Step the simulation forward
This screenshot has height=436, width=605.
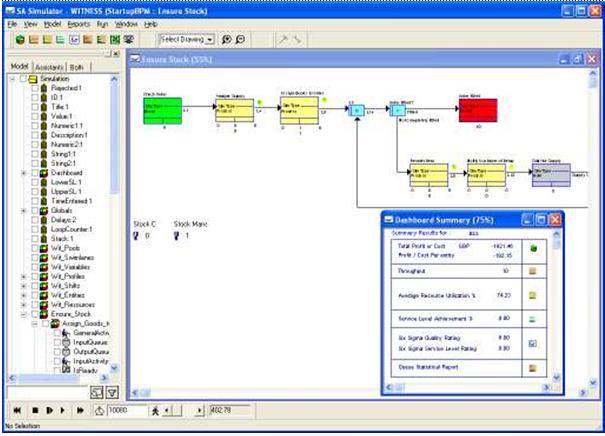(x=49, y=411)
